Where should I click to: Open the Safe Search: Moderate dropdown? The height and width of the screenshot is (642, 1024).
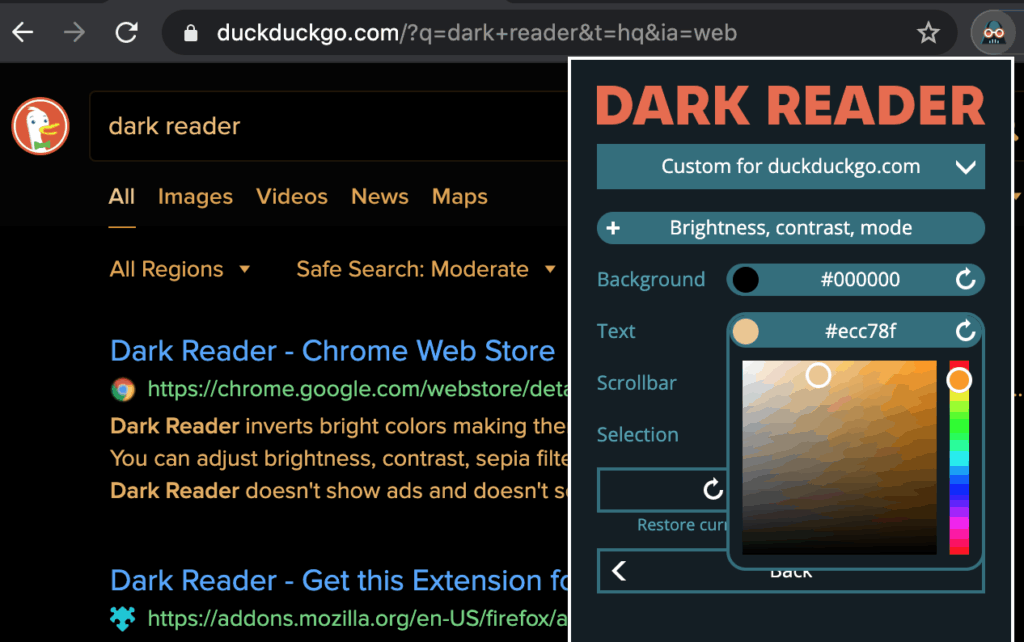coord(426,269)
